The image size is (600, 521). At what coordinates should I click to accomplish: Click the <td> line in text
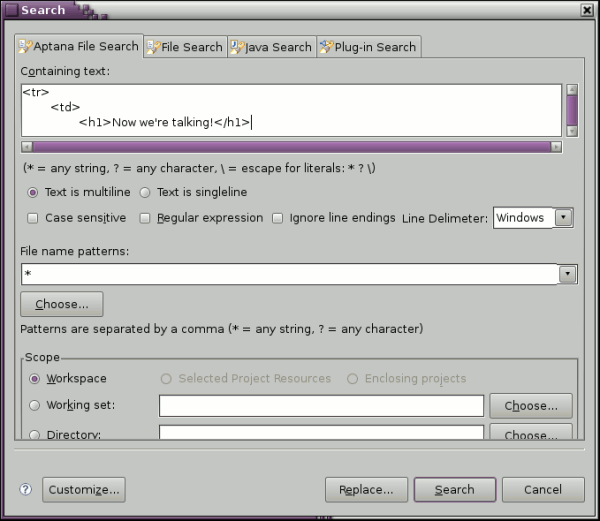coord(65,107)
